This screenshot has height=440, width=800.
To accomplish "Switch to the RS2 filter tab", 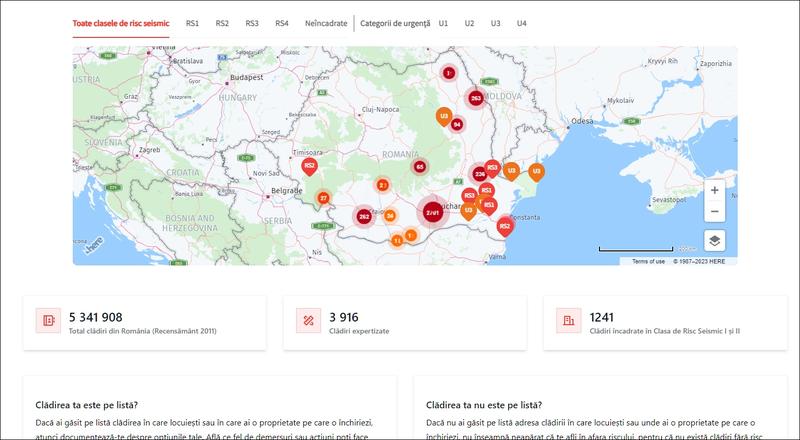I will (x=222, y=23).
